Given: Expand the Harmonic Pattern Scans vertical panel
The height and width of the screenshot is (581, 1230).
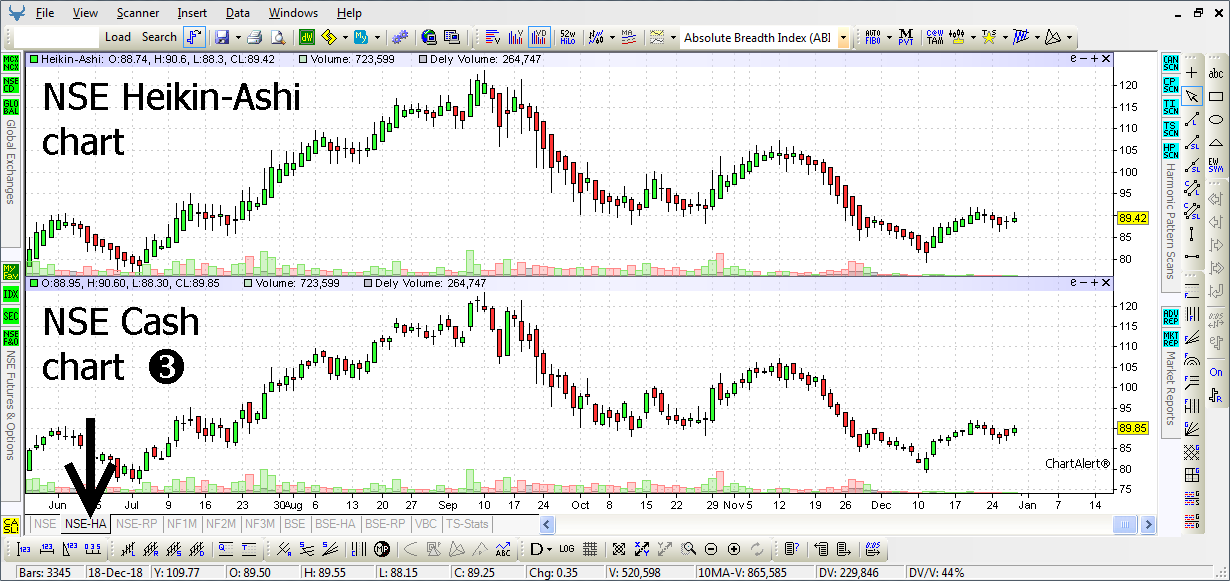Looking at the screenshot, I should [1170, 220].
